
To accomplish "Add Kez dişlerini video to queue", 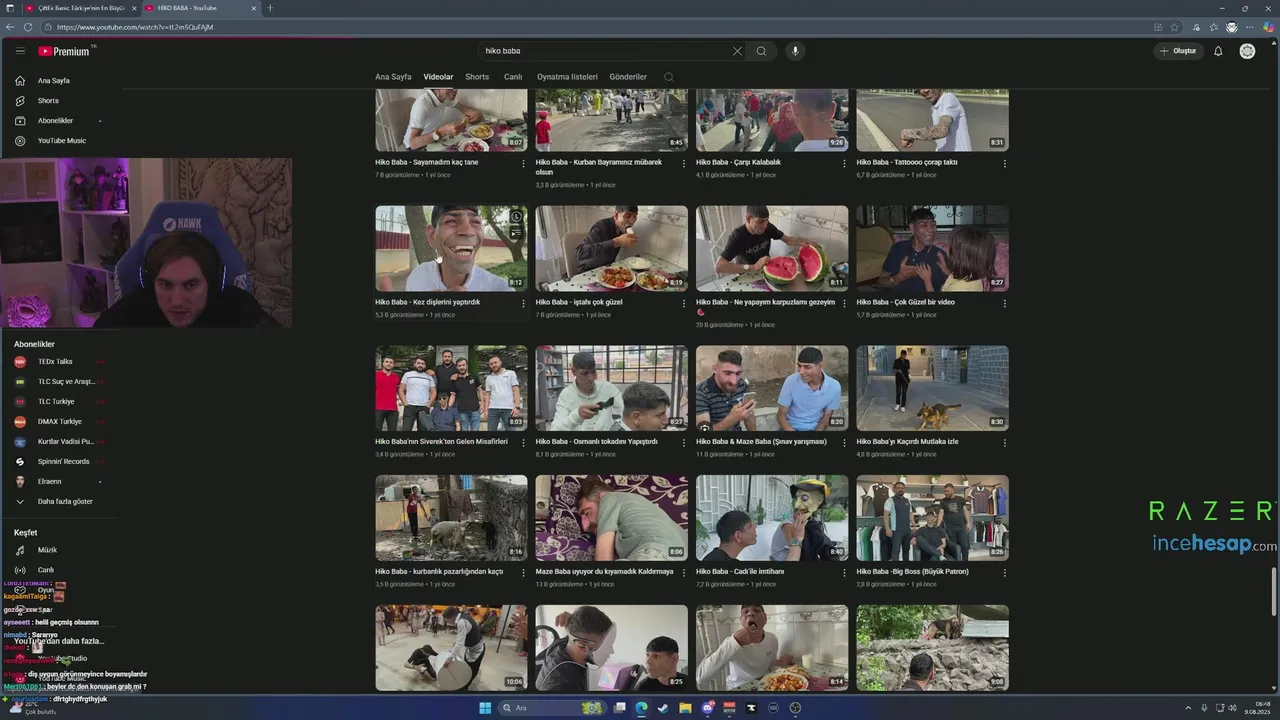I will point(516,233).
